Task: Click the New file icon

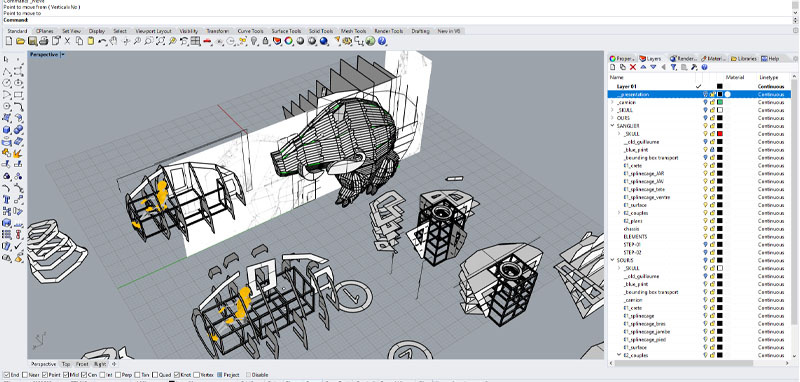Action: point(8,41)
